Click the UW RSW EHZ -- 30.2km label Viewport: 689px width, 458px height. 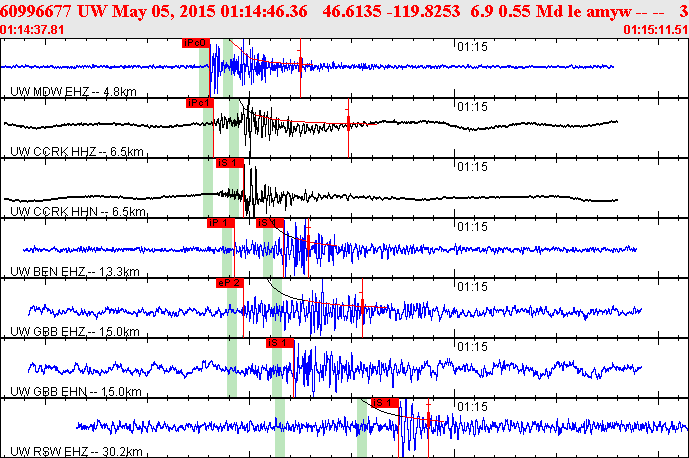[76, 451]
